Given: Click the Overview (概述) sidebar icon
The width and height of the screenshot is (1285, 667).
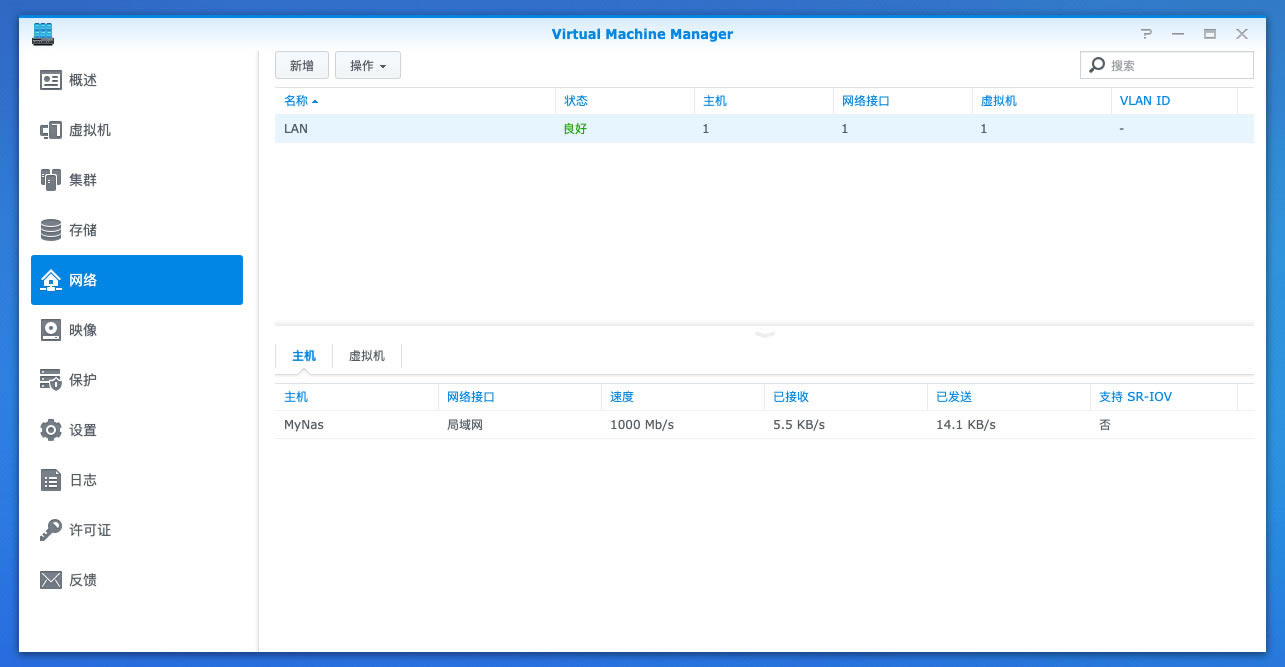Looking at the screenshot, I should tap(51, 80).
